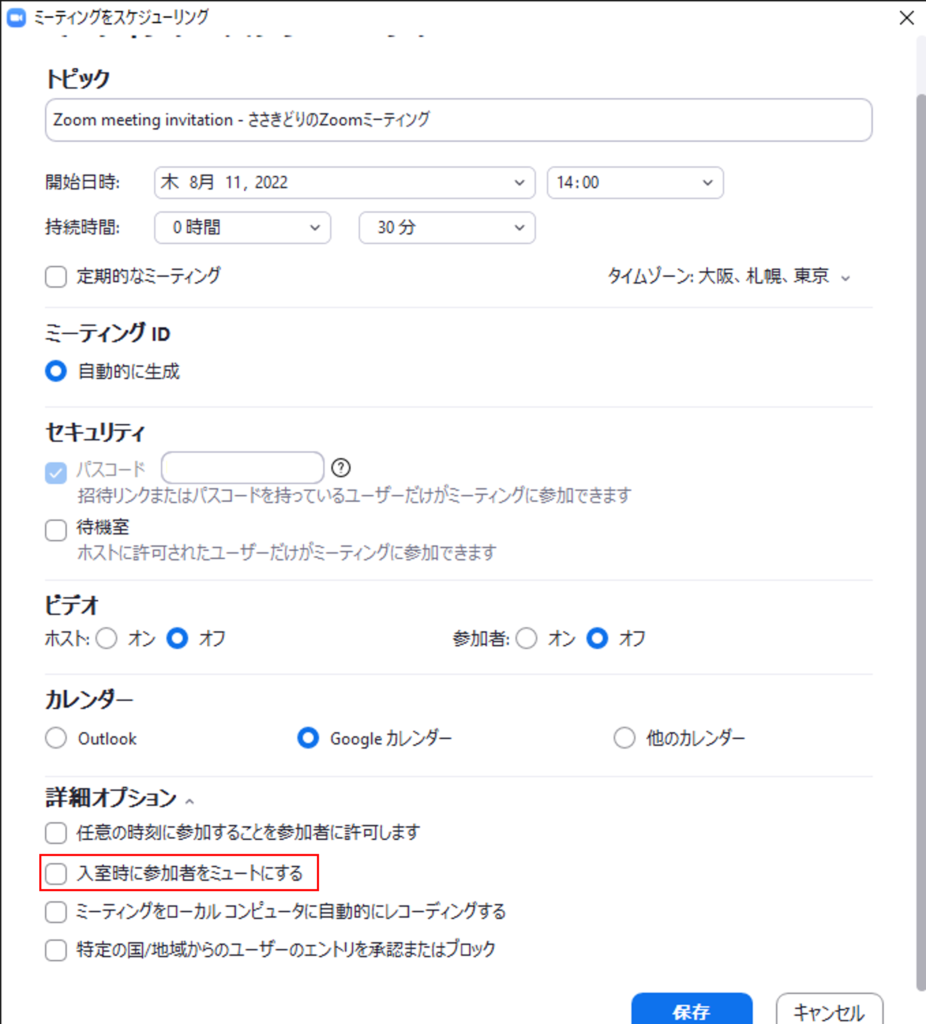The width and height of the screenshot is (926, 1024).
Task: Enable automatic local recording checkbox
Action: tap(56, 912)
